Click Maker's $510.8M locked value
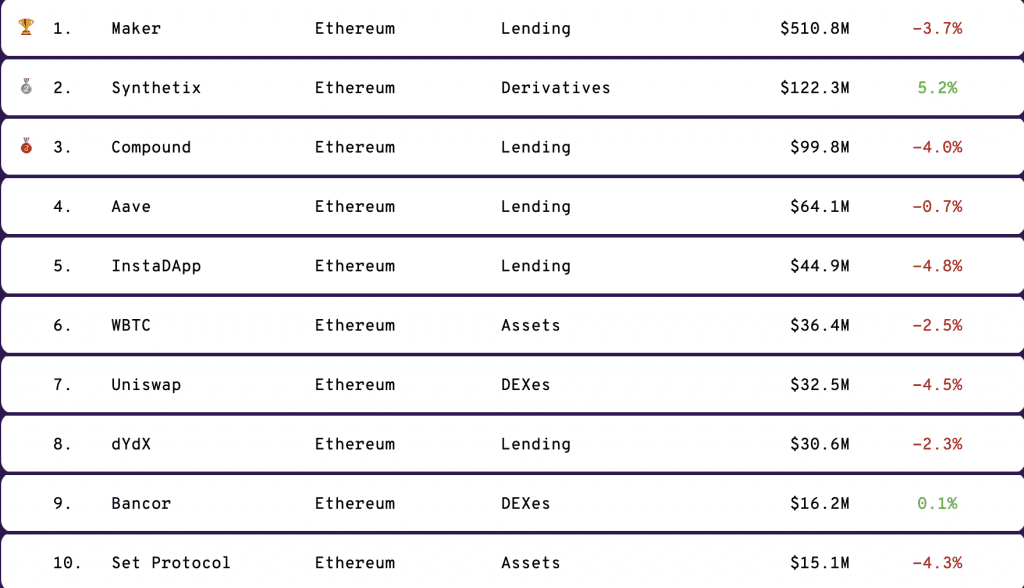This screenshot has width=1024, height=588. click(x=814, y=28)
